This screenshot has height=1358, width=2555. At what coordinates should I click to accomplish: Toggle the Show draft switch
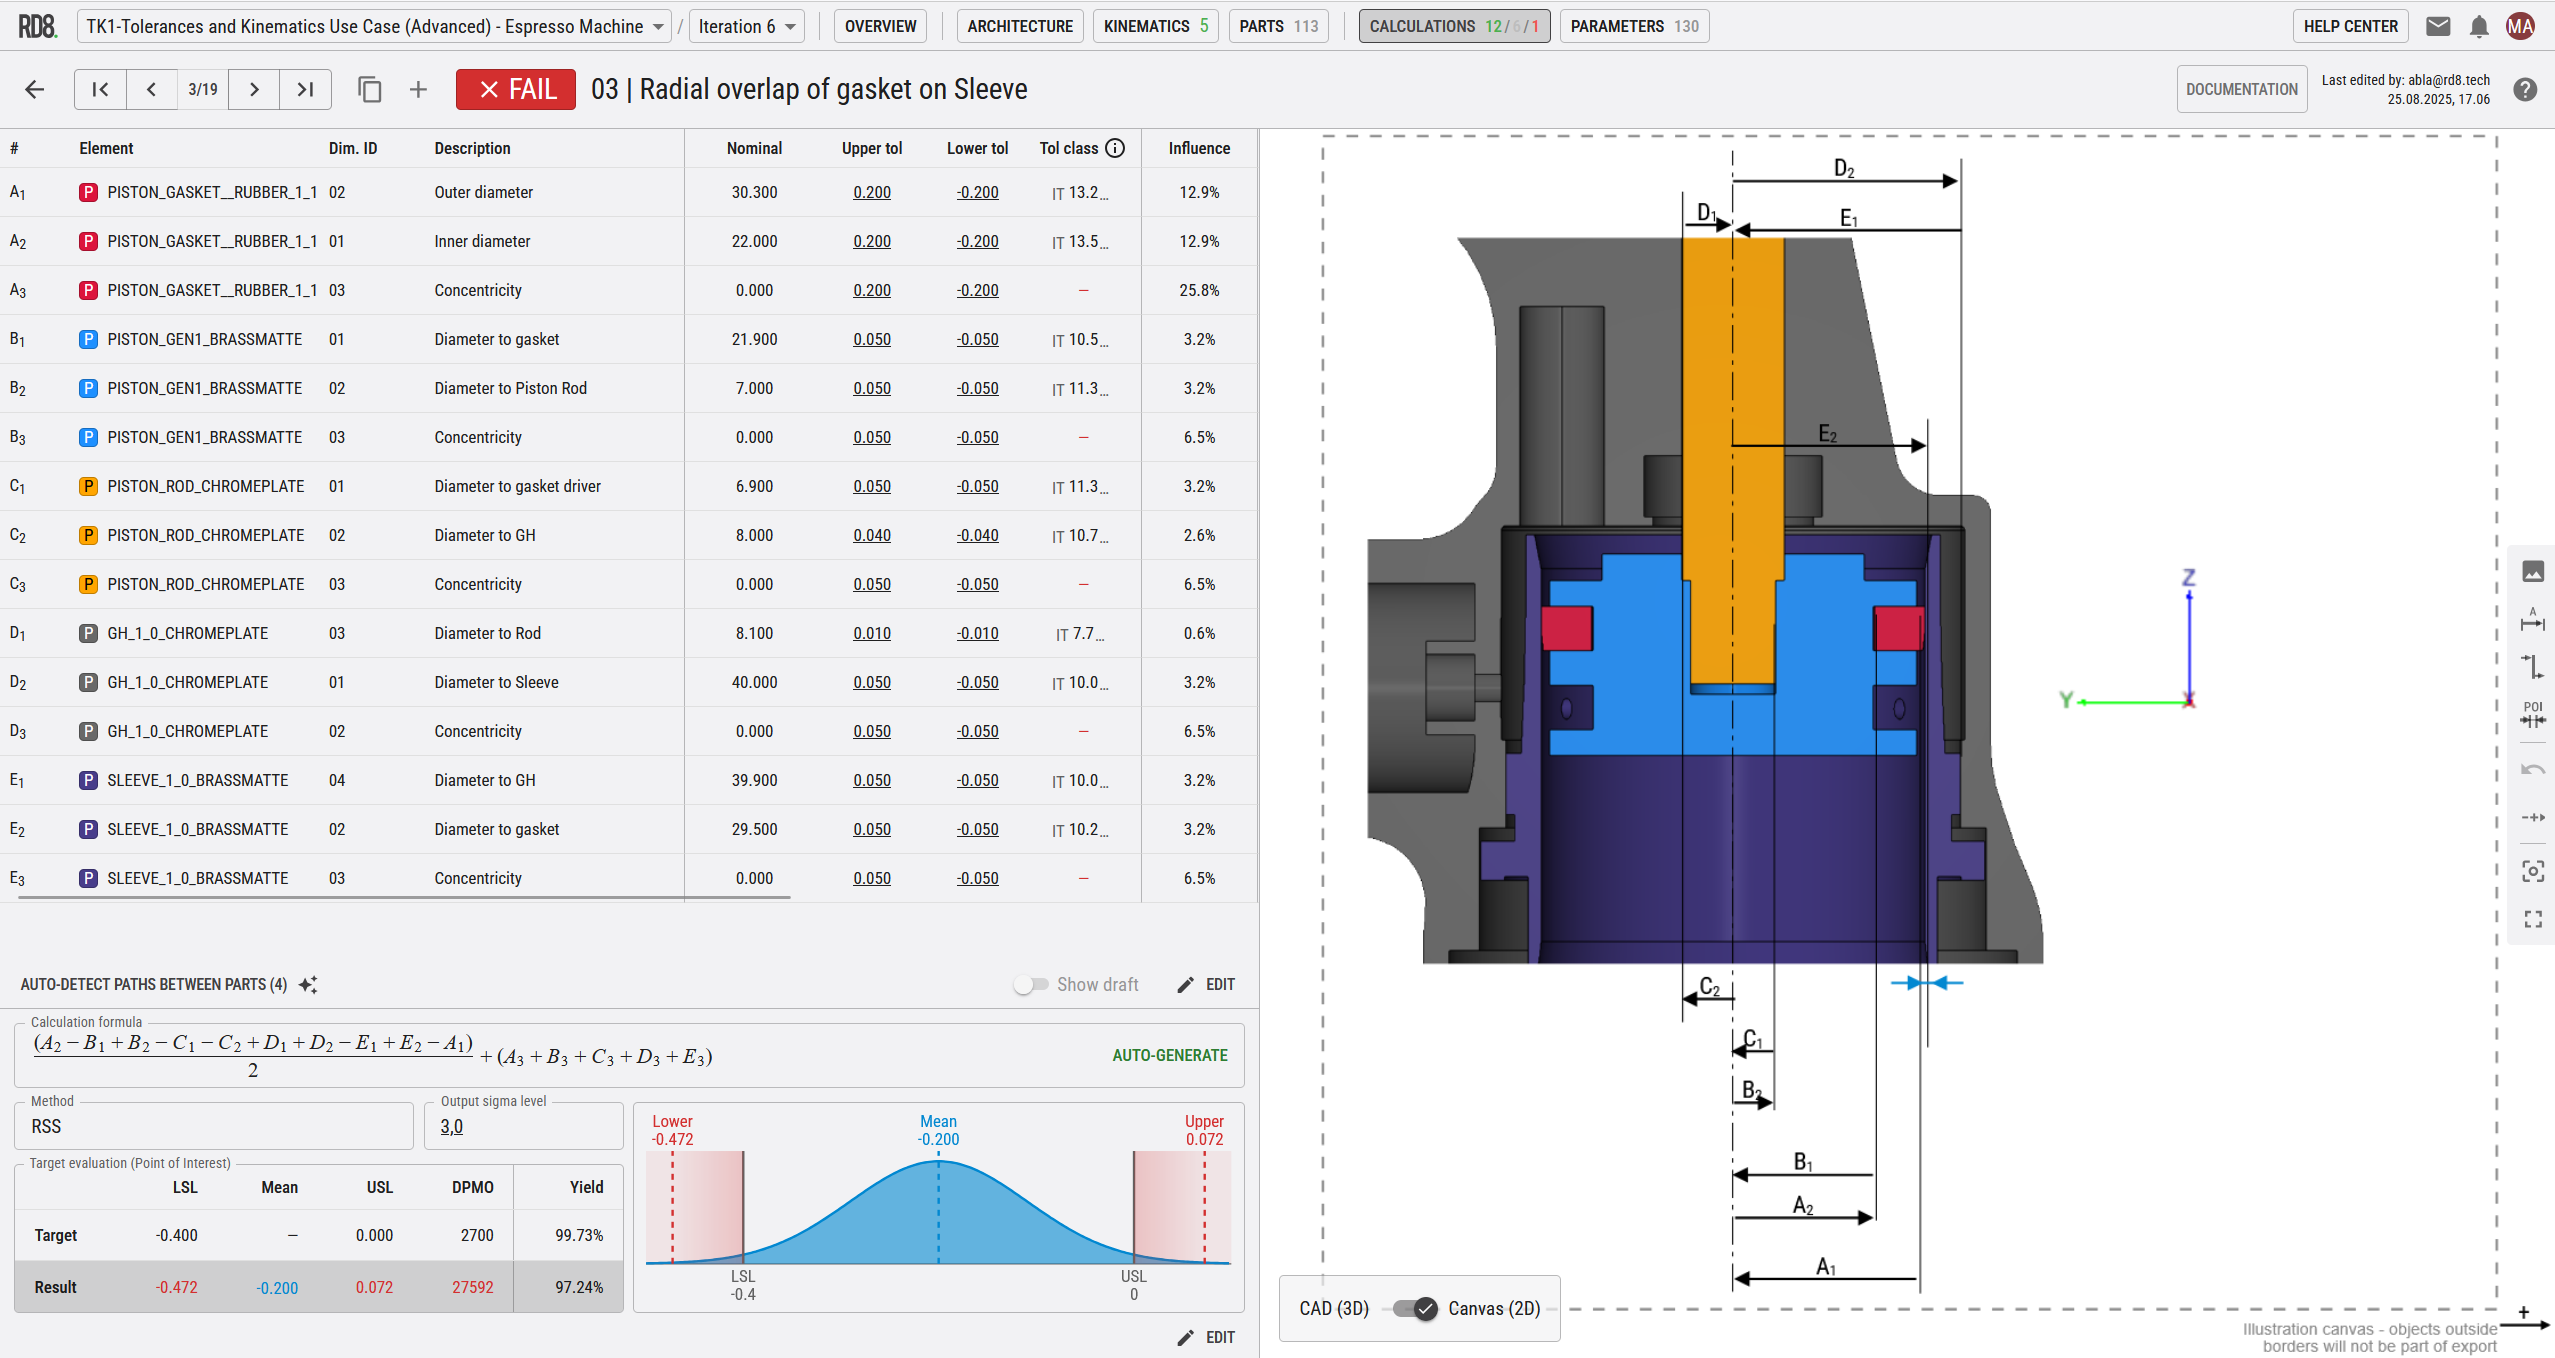point(1030,985)
